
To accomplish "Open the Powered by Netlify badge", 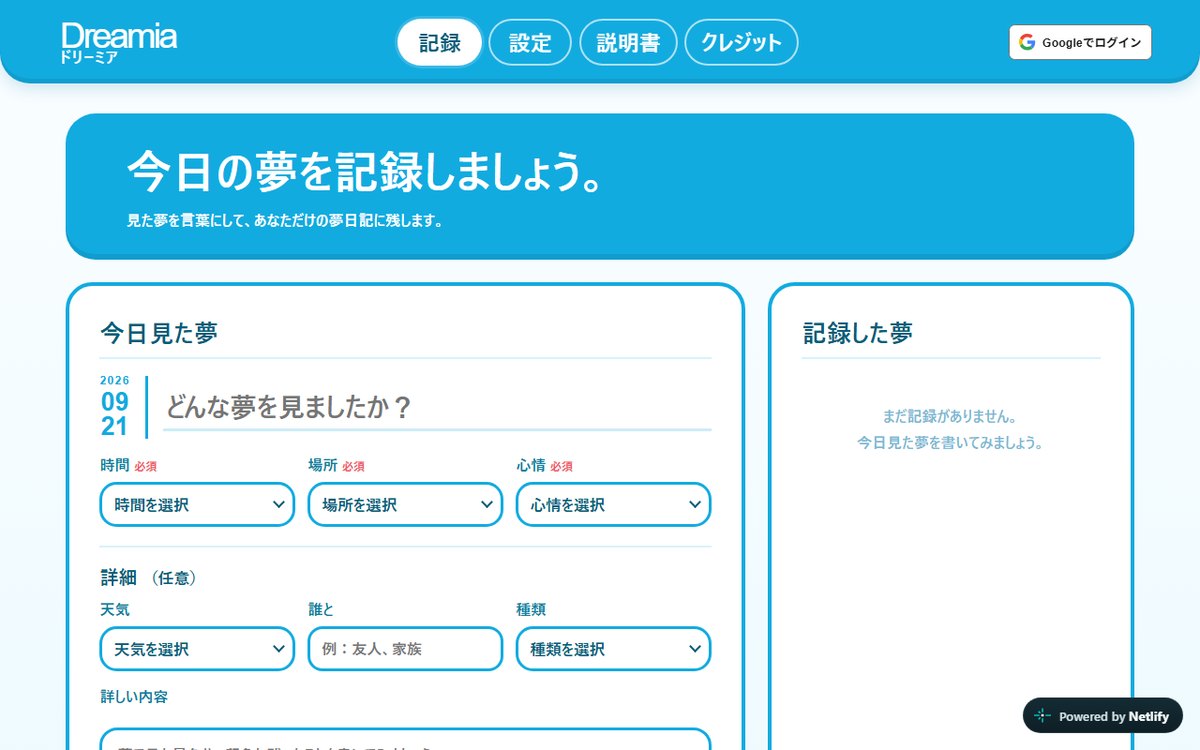I will click(x=1103, y=716).
